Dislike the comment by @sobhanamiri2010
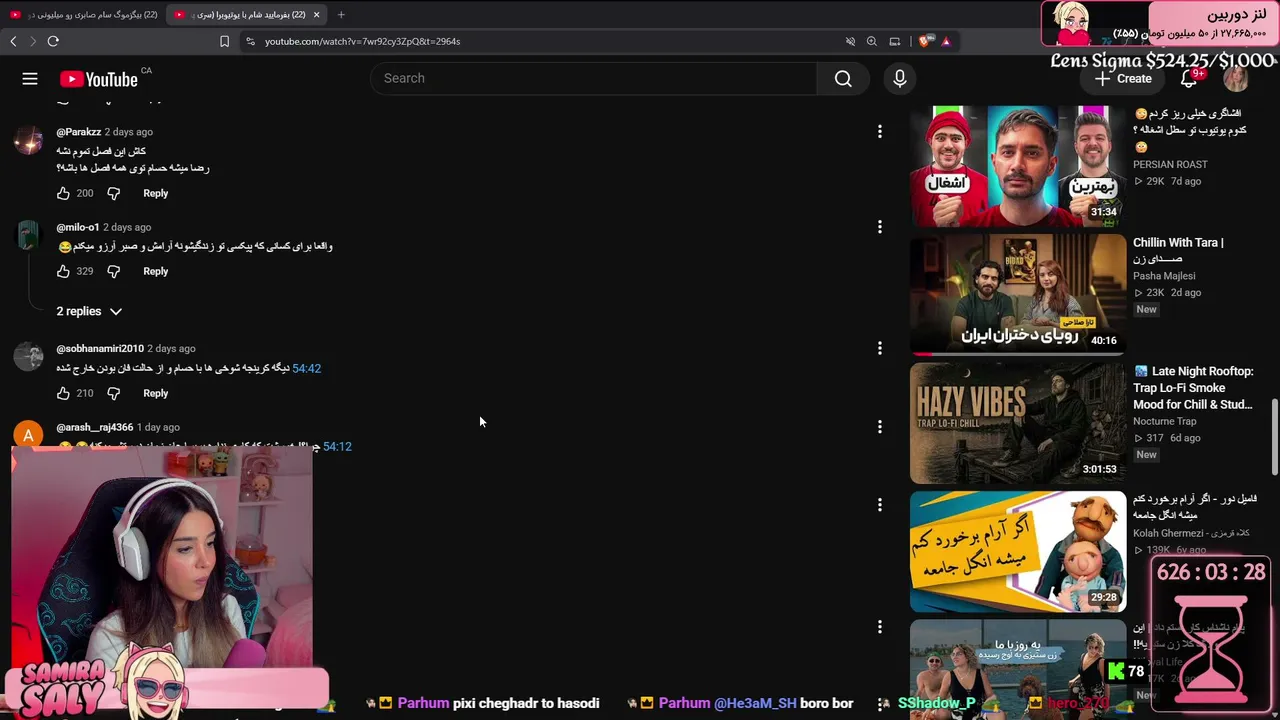This screenshot has width=1280, height=720. 113,393
